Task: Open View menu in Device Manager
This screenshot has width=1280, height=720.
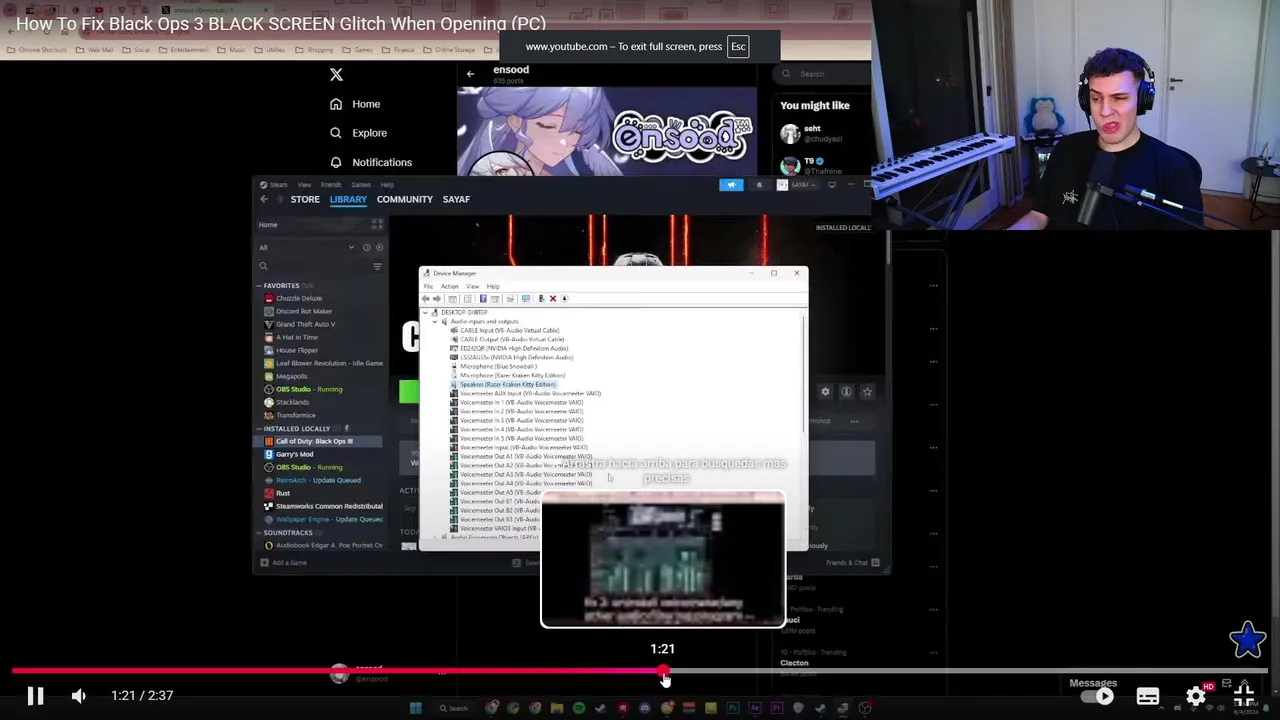Action: coord(472,287)
